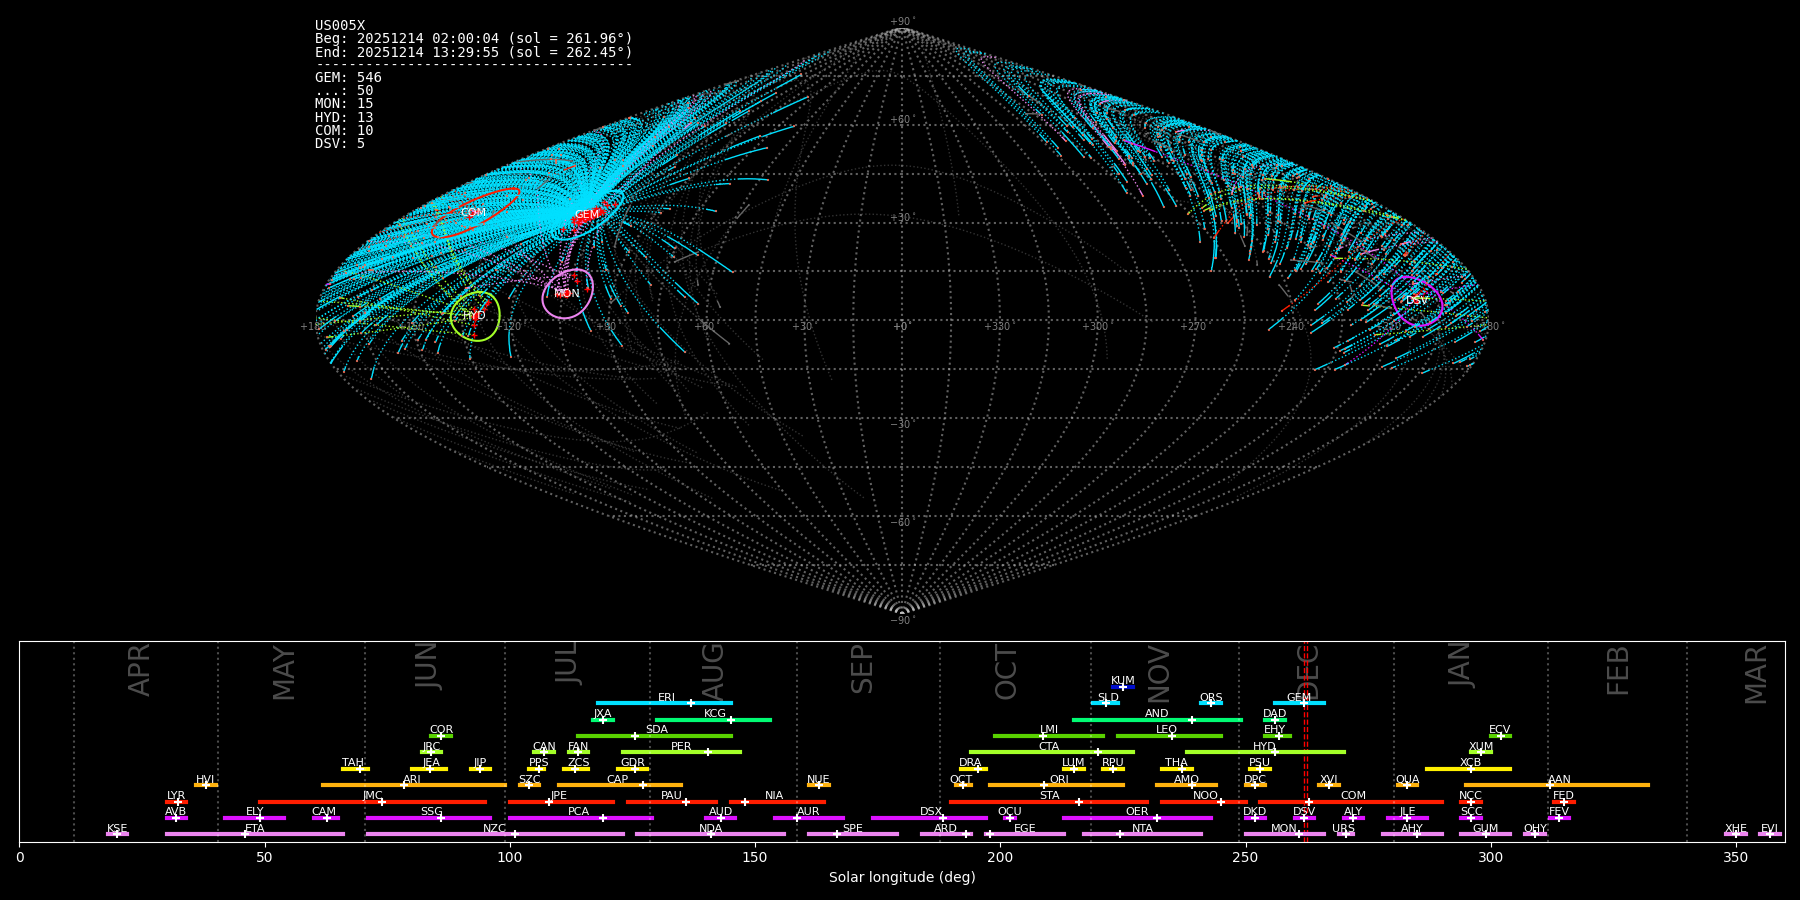The image size is (1800, 900).
Task: Select the NDA pink timeline bar
Action: coord(710,834)
